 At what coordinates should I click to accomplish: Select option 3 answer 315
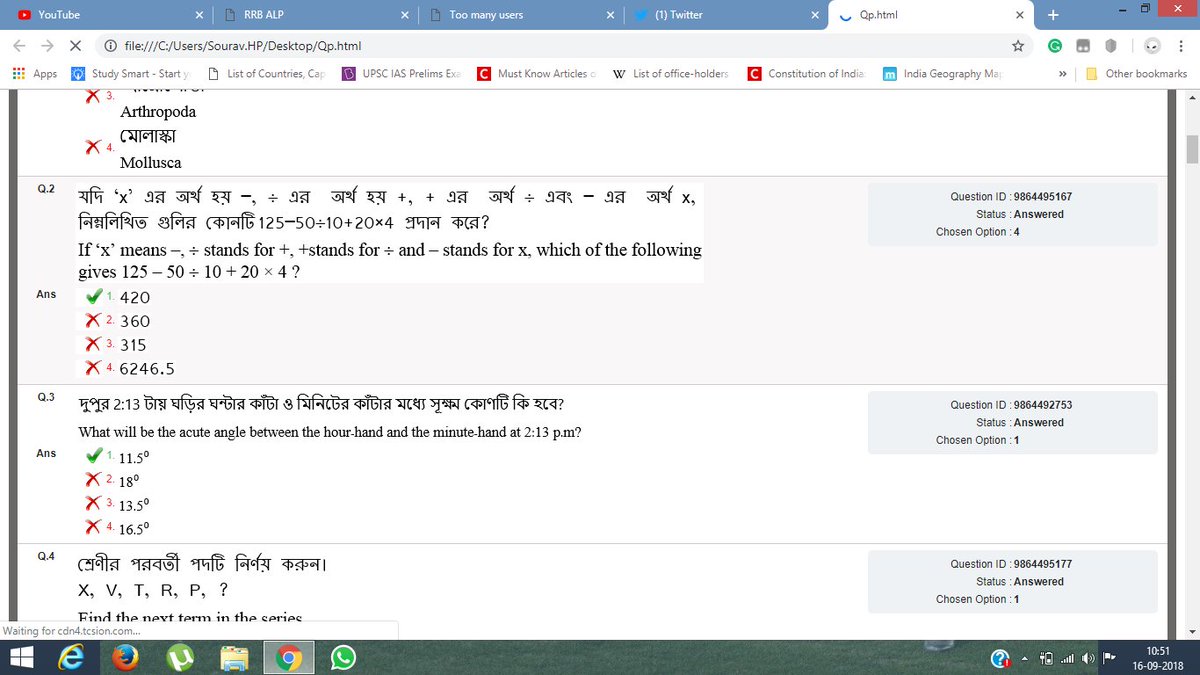coord(133,344)
